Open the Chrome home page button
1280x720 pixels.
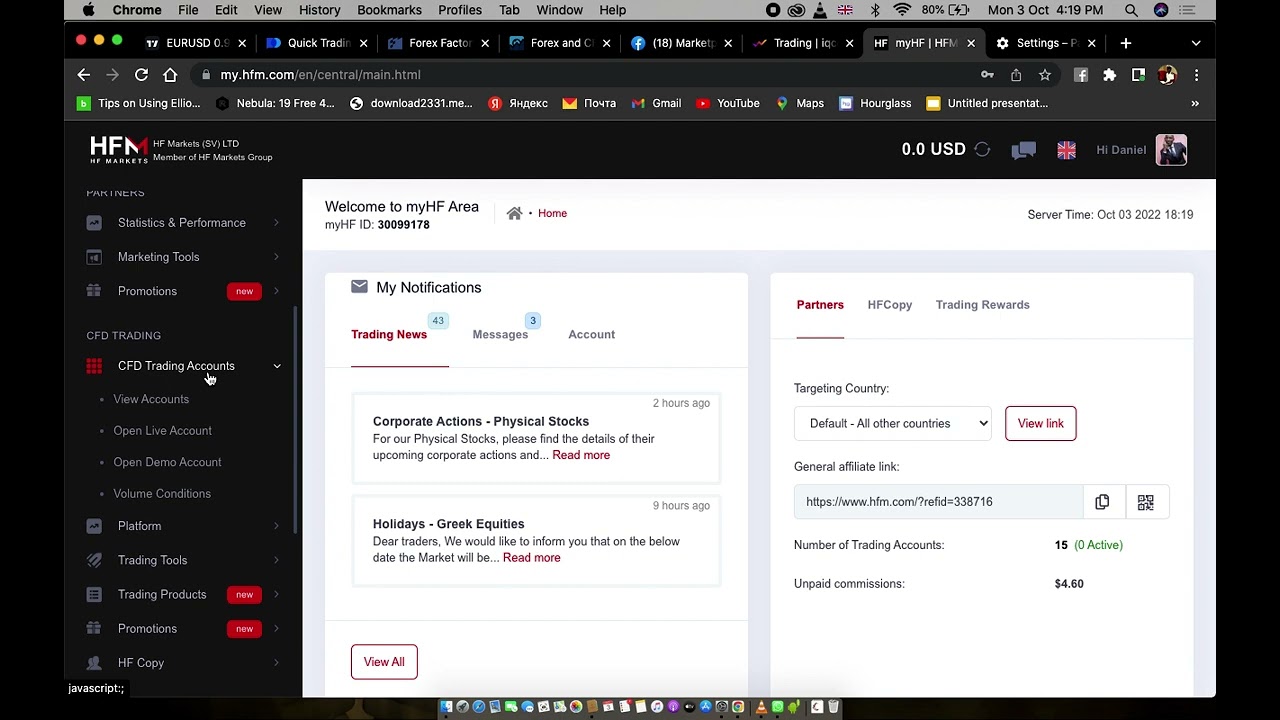pos(170,75)
